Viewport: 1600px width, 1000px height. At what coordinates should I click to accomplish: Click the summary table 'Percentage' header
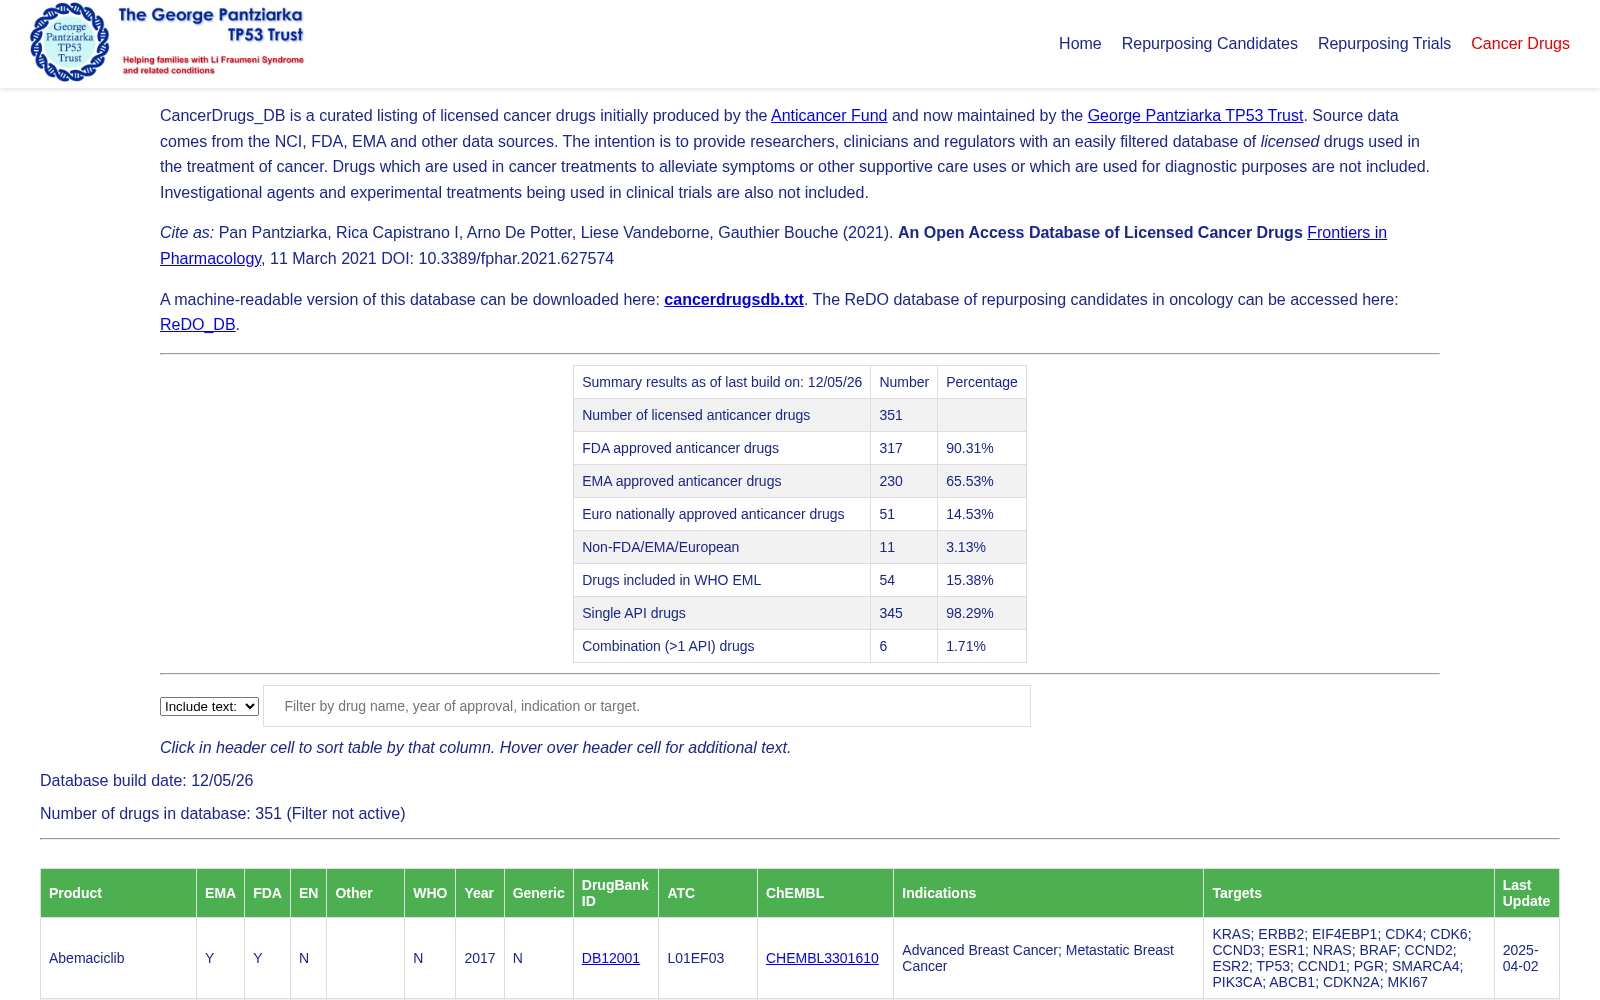point(982,382)
